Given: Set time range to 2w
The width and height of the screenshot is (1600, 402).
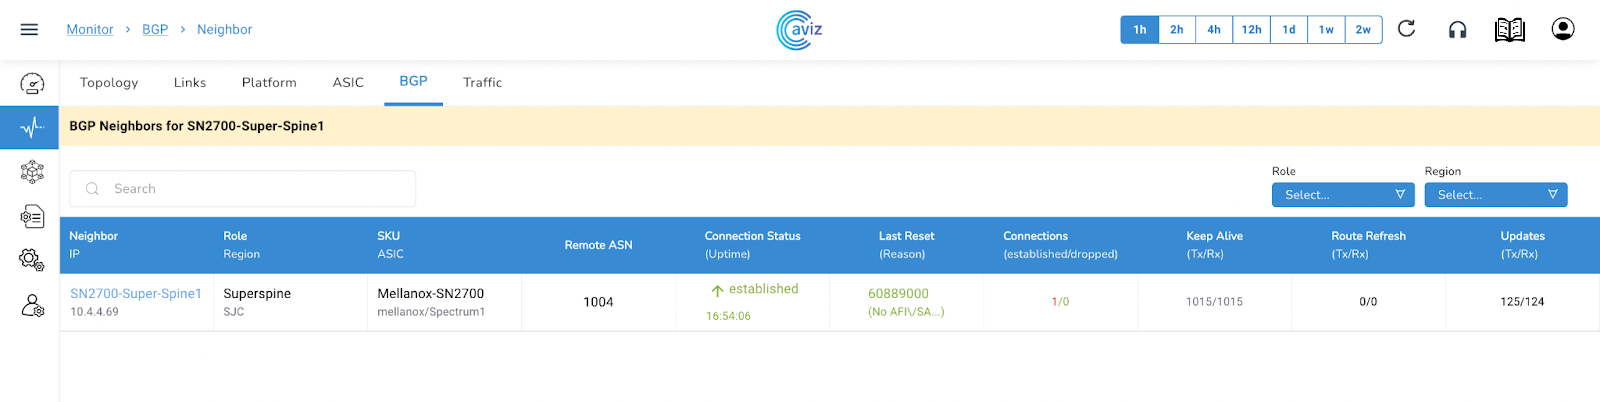Looking at the screenshot, I should tap(1363, 30).
